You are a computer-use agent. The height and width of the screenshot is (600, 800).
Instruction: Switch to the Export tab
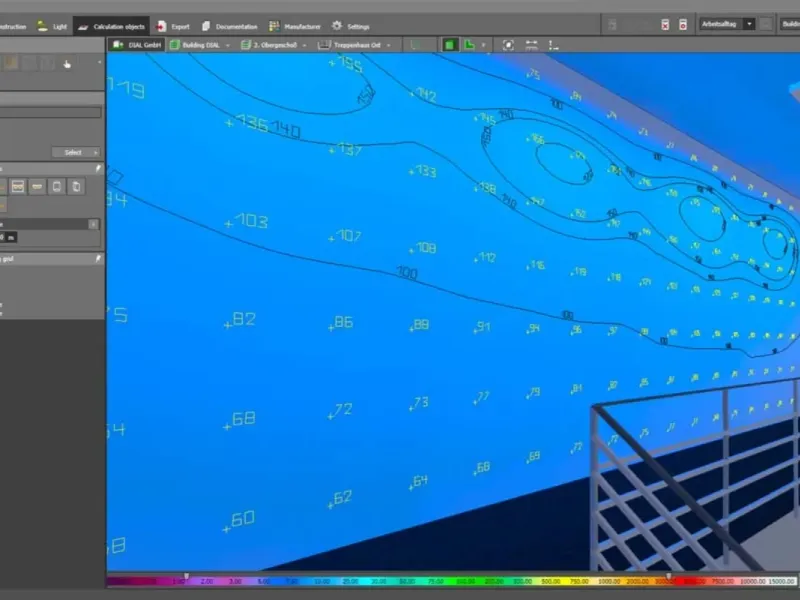click(173, 27)
